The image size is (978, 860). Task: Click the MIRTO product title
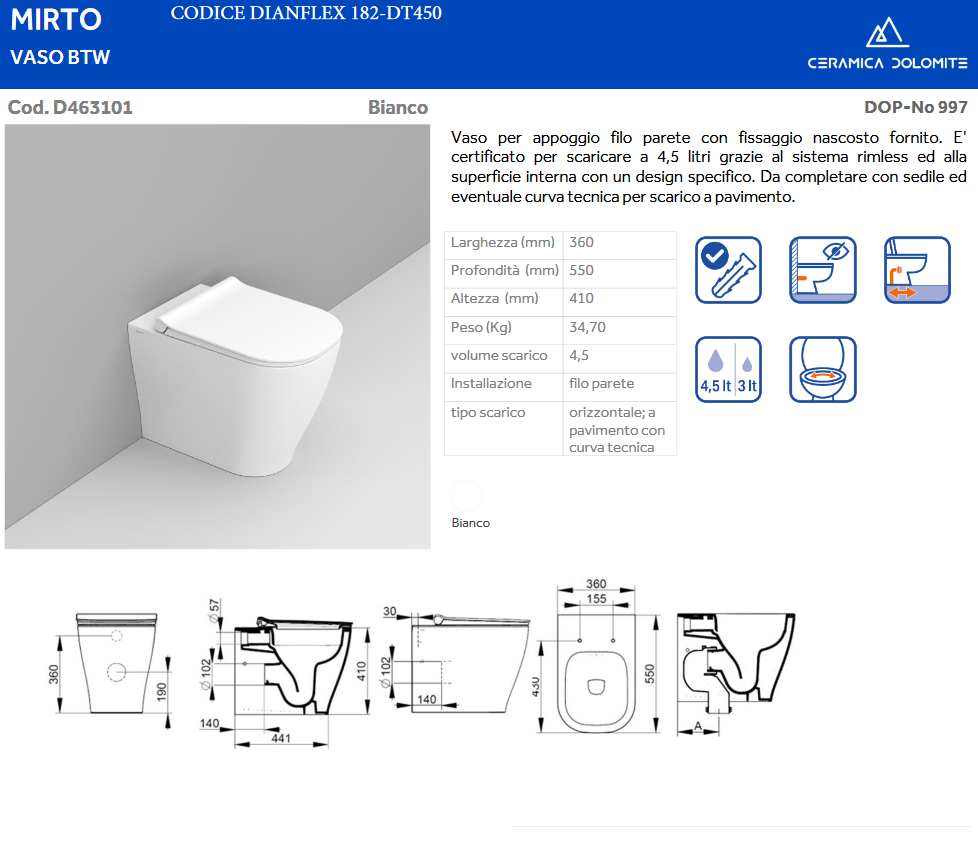point(56,20)
